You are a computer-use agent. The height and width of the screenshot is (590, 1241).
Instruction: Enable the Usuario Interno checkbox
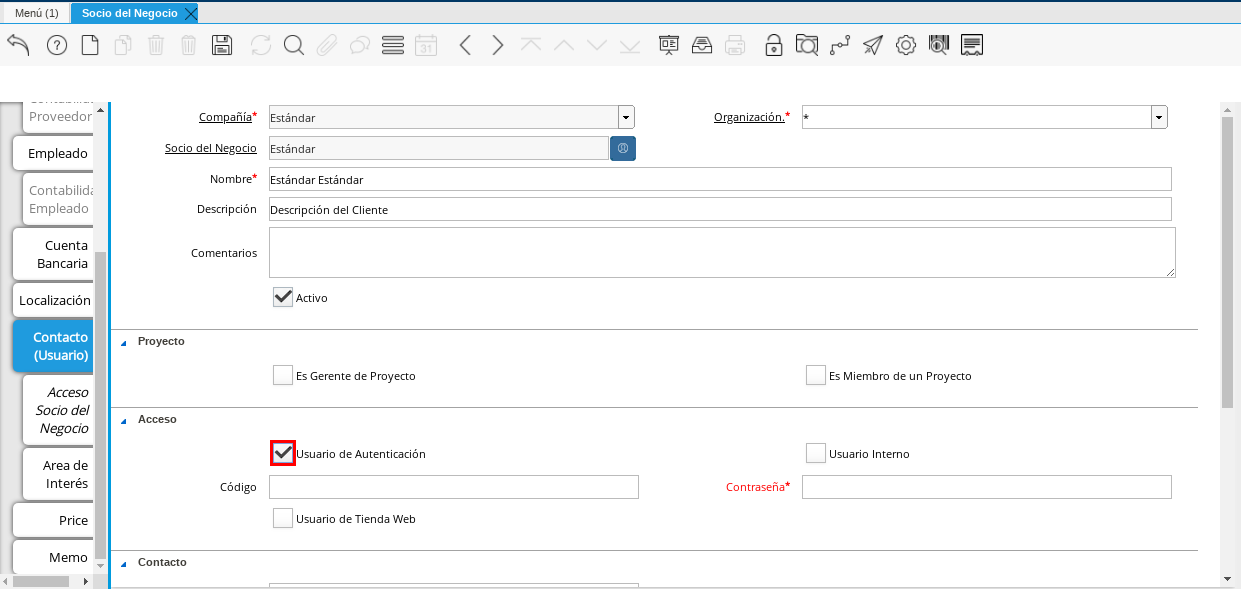(x=816, y=454)
